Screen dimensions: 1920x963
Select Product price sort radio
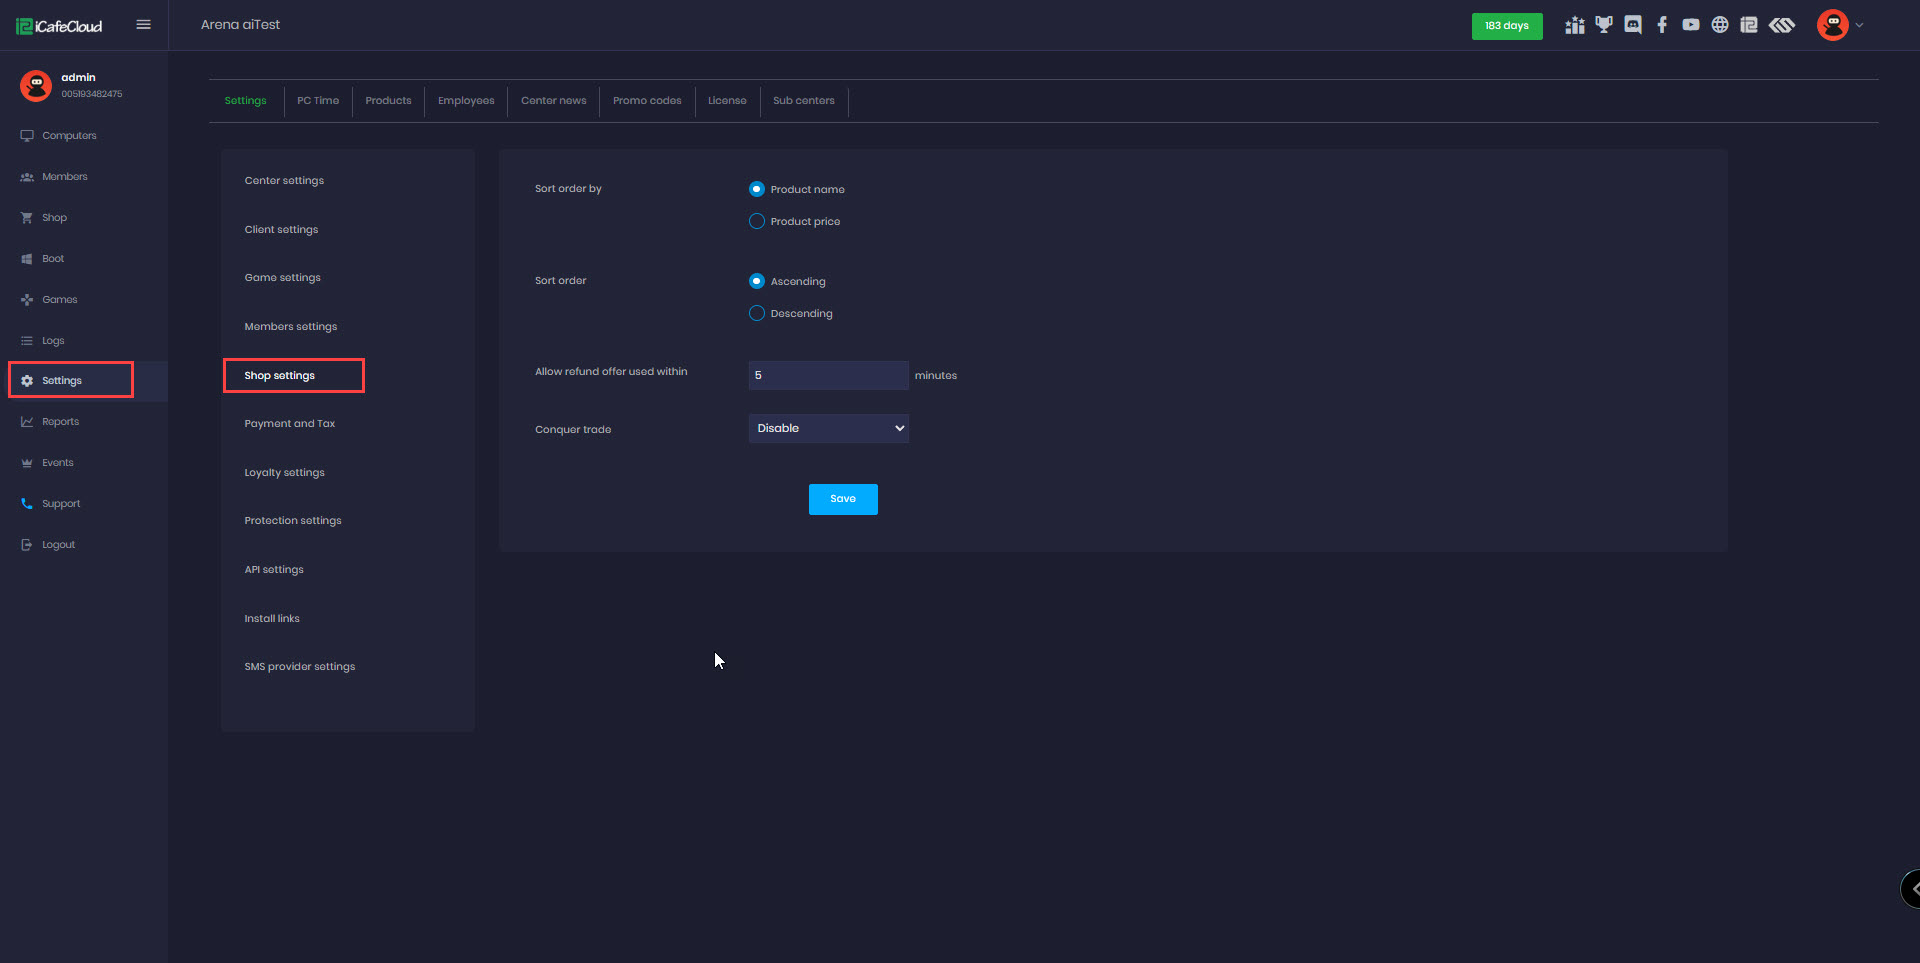click(x=757, y=221)
